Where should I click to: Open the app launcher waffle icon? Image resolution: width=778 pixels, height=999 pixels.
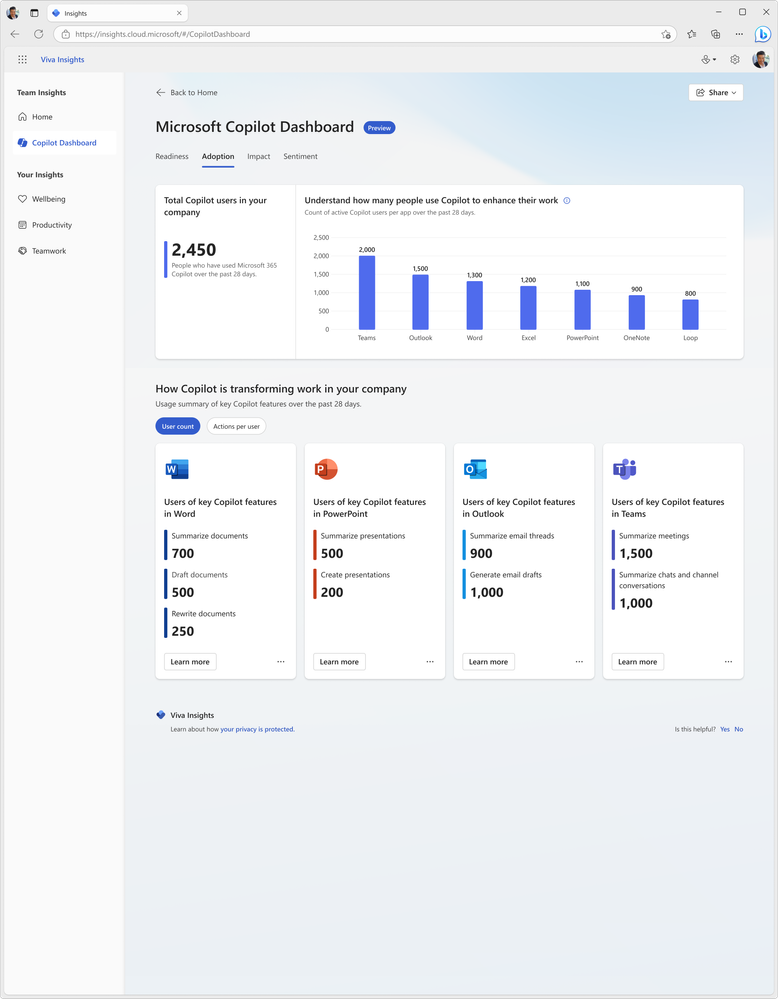(x=22, y=59)
